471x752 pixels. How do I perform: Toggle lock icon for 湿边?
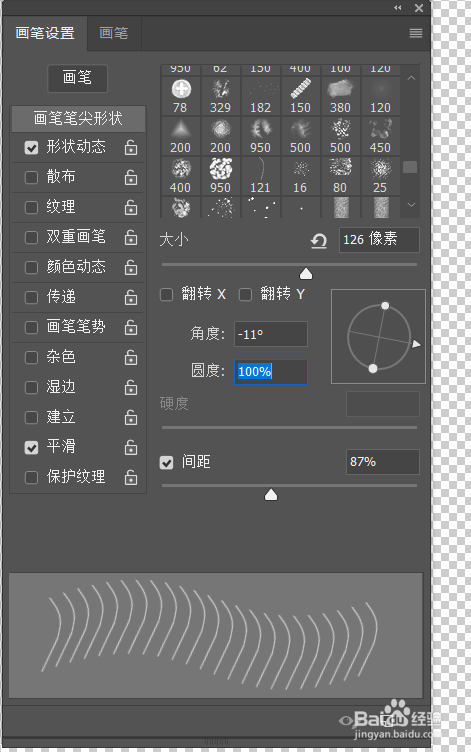point(131,388)
